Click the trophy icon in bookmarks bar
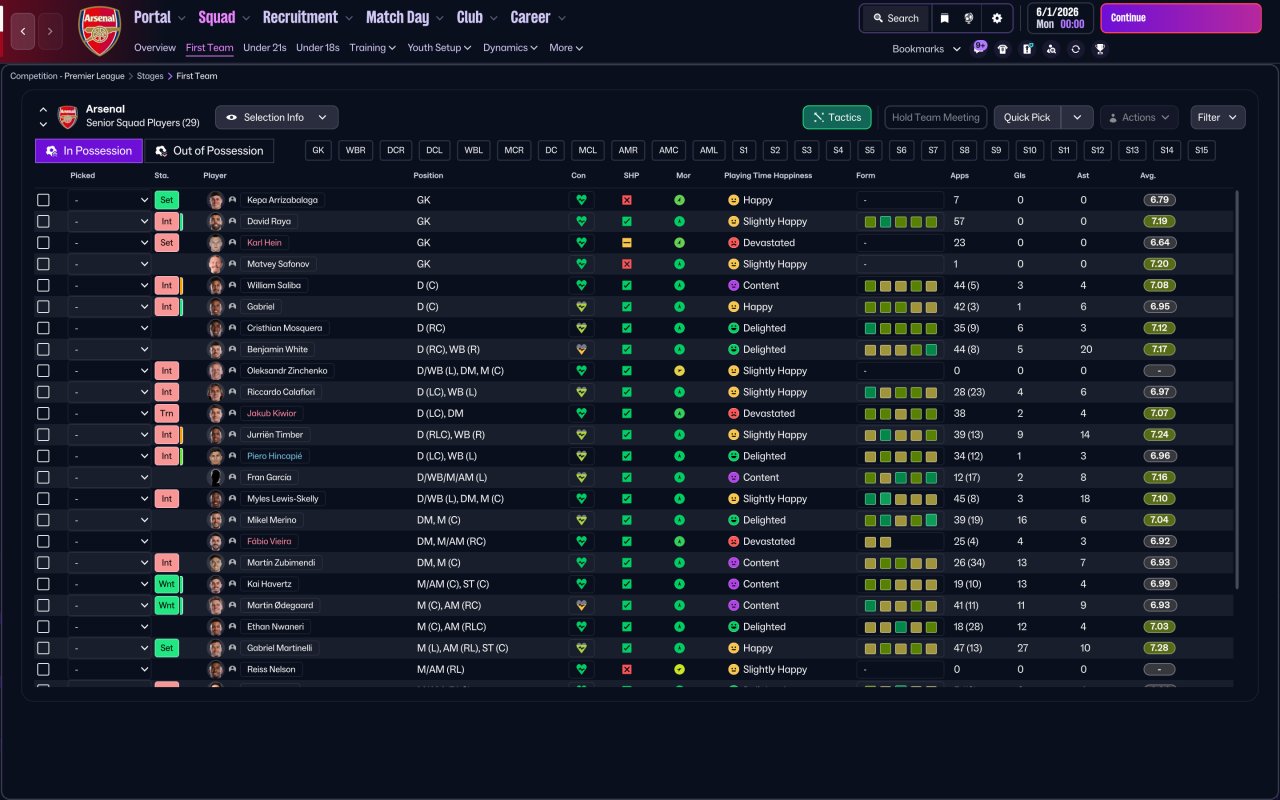Viewport: 1280px width, 800px height. pyautogui.click(x=1100, y=49)
